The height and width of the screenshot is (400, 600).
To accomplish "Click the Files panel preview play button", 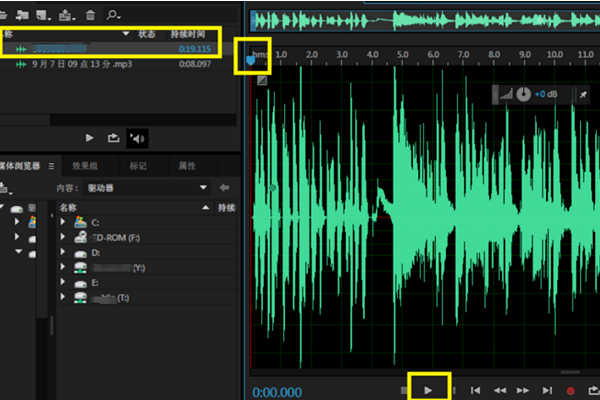I will [x=90, y=137].
